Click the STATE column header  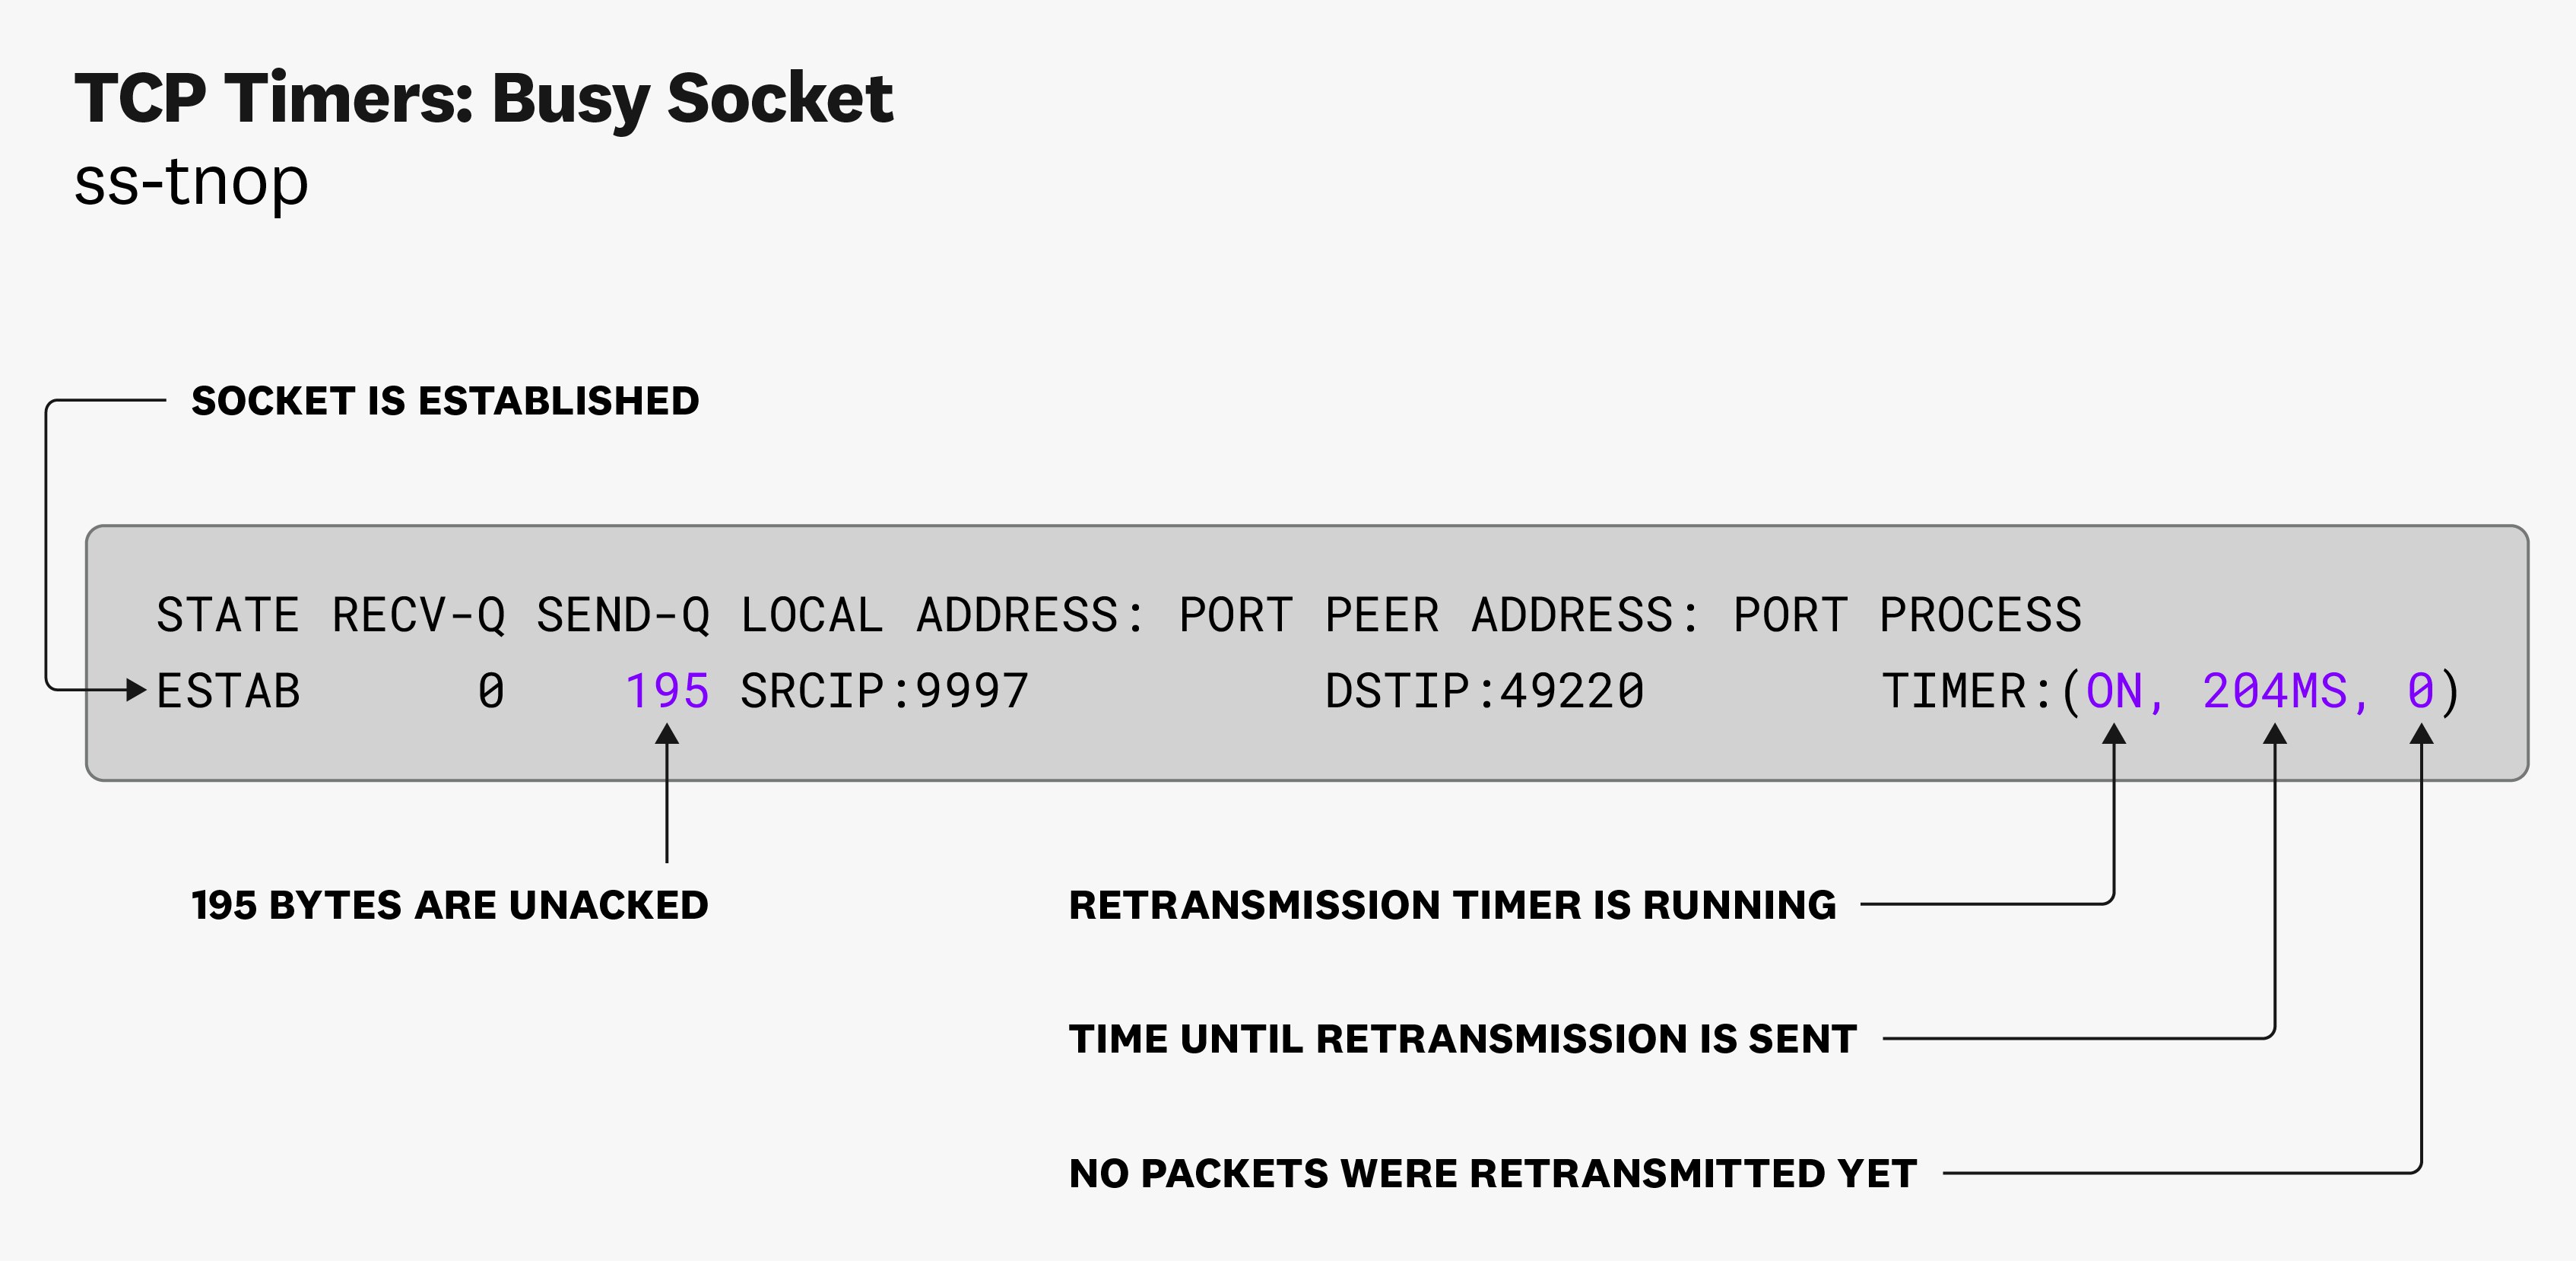(x=228, y=615)
